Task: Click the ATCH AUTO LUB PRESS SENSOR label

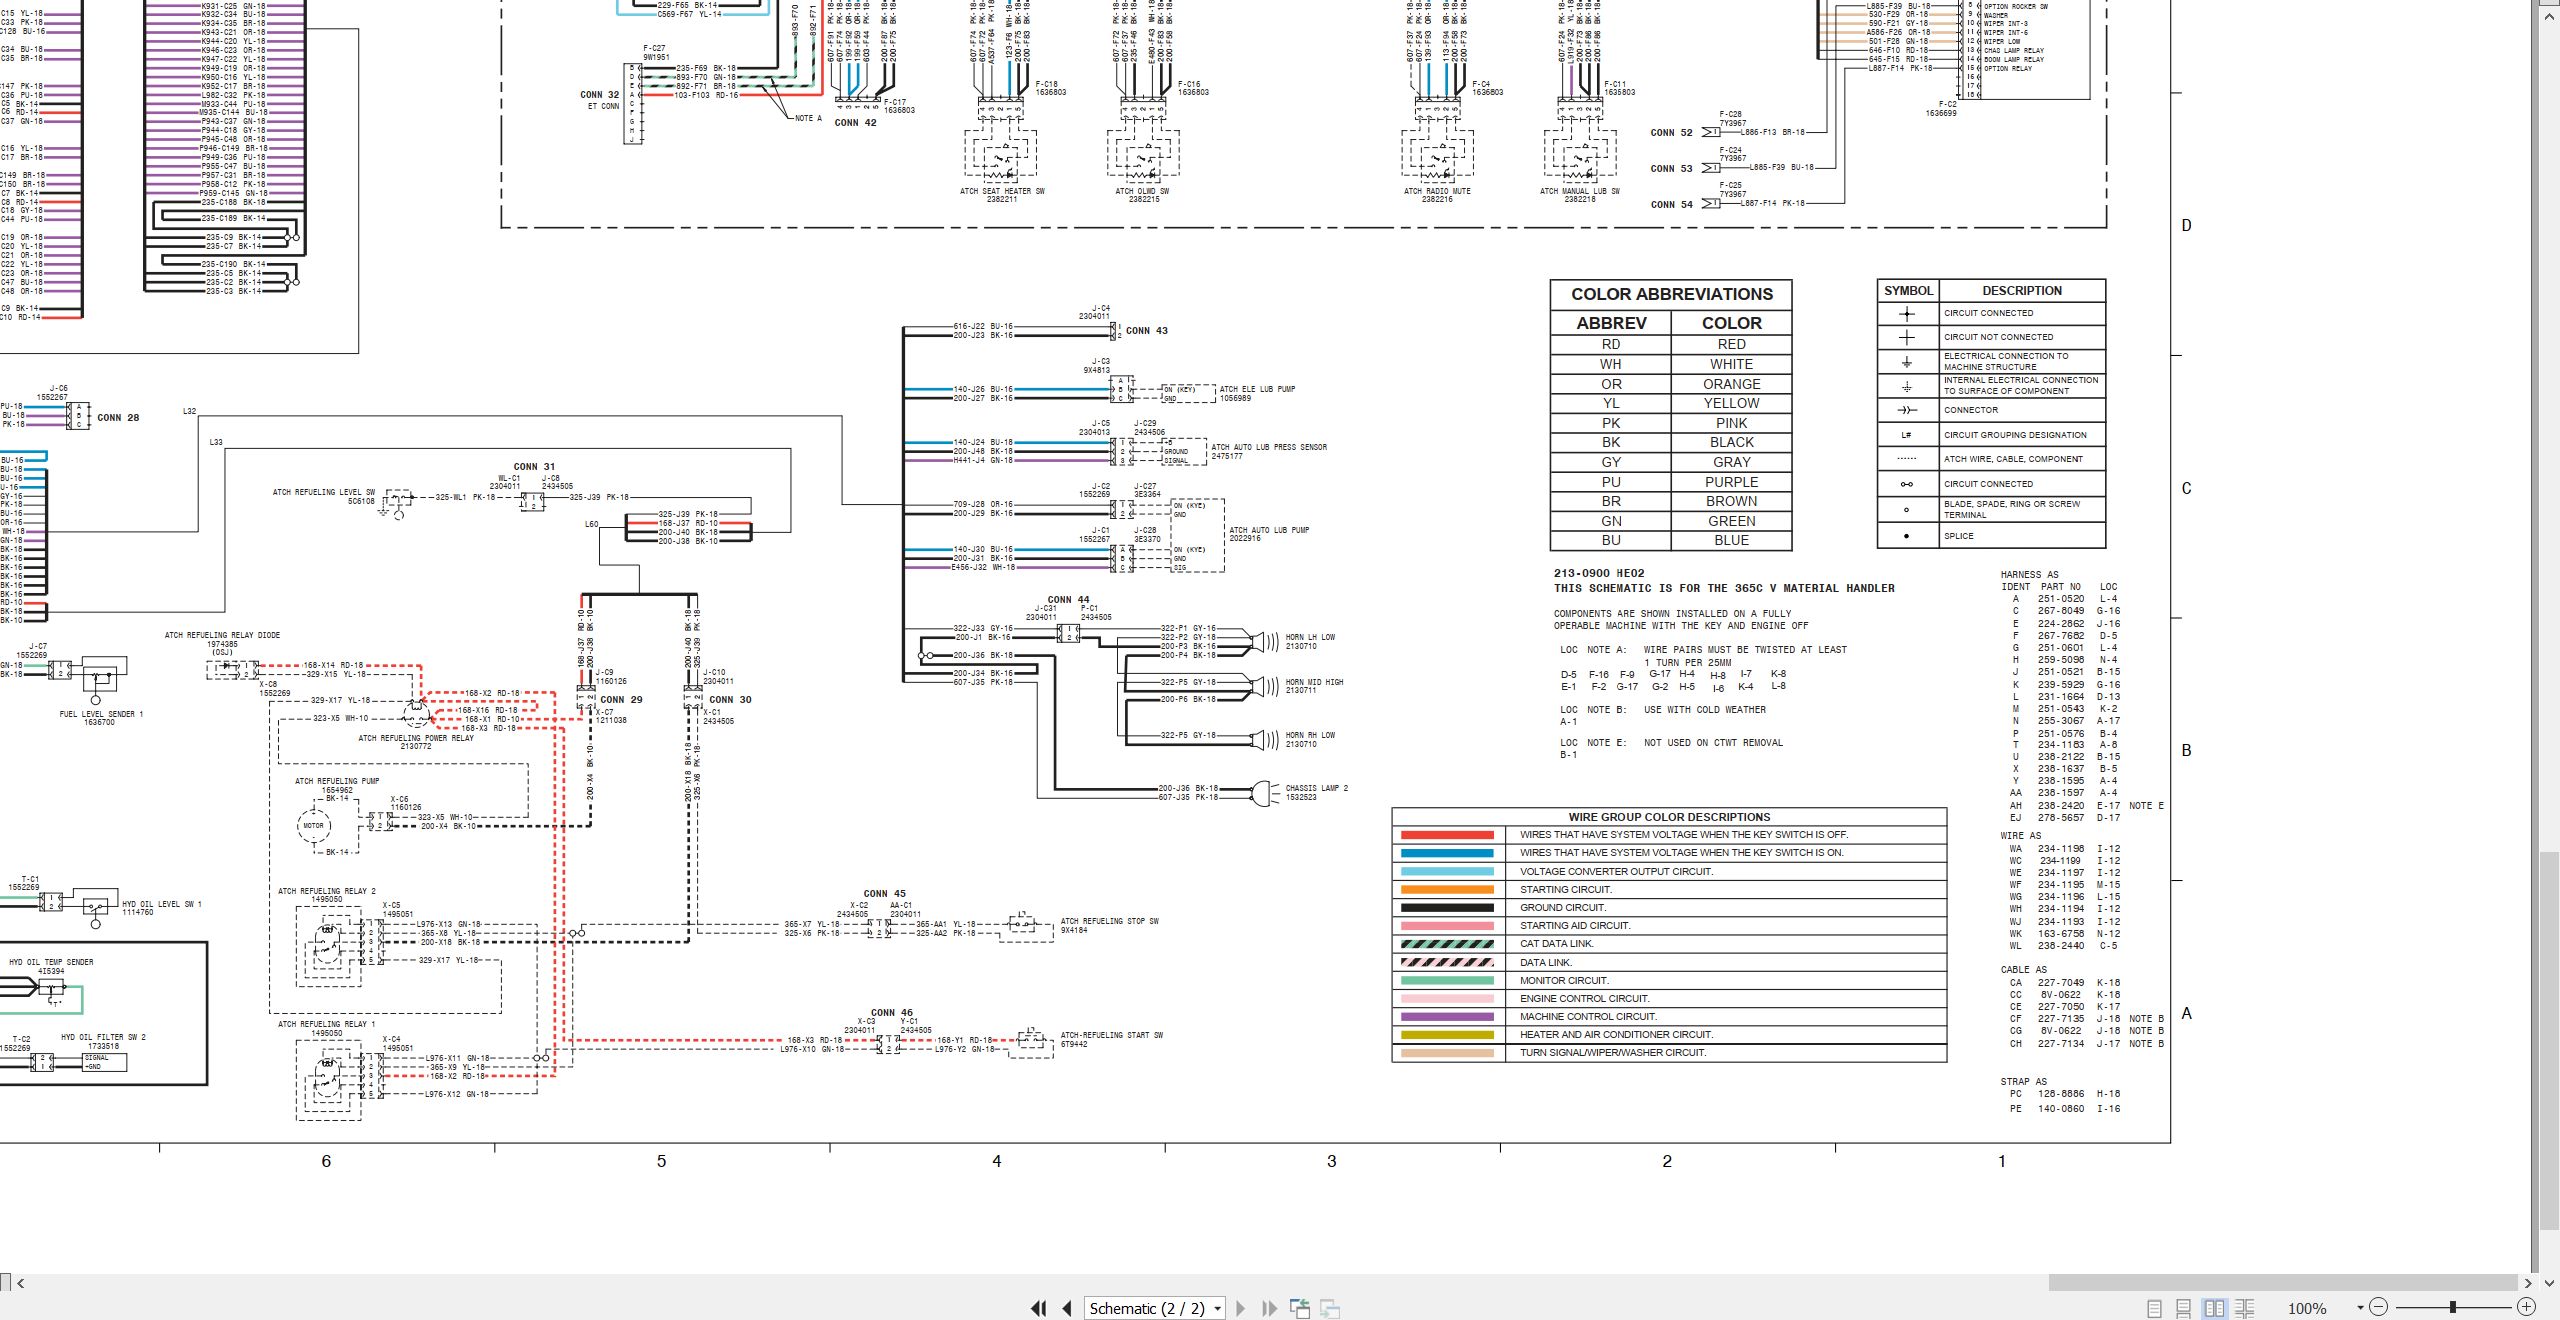Action: tap(1269, 447)
